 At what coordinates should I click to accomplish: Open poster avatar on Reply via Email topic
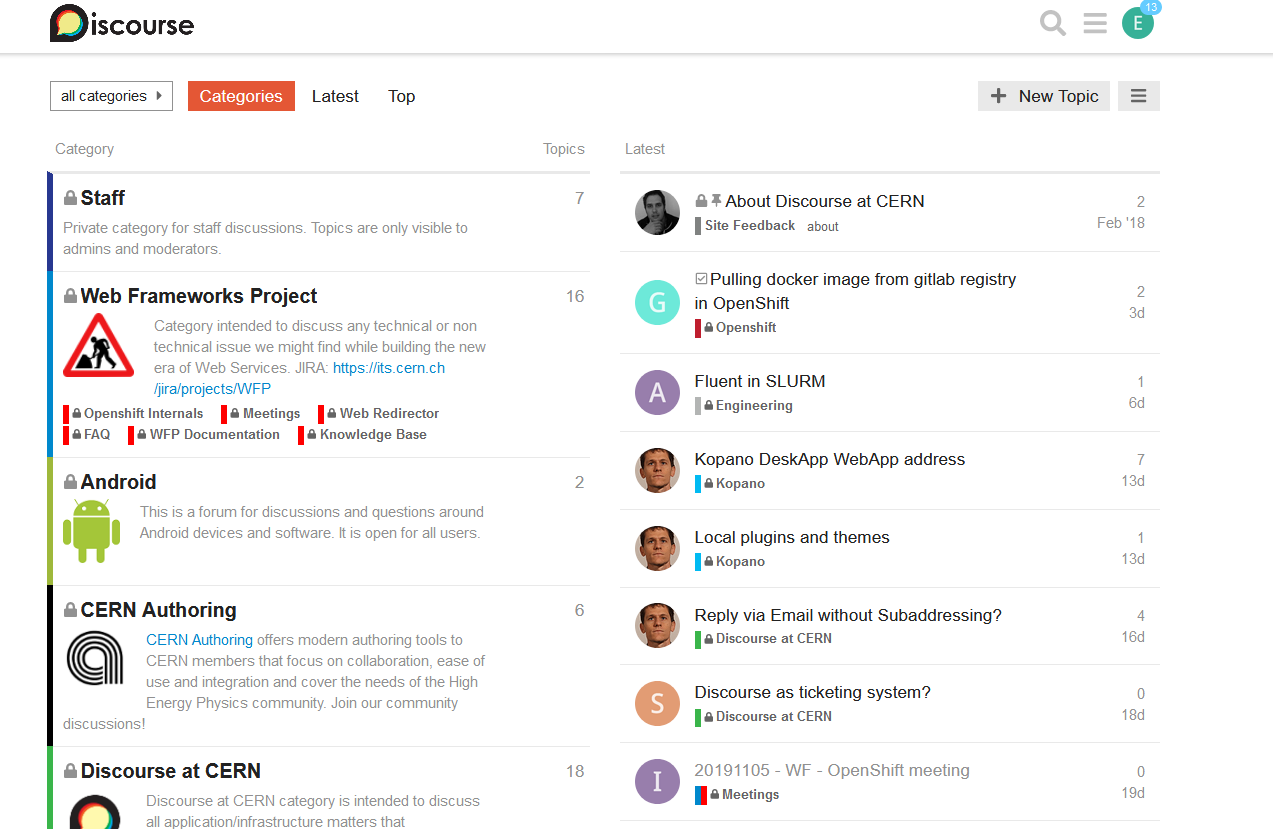pyautogui.click(x=657, y=626)
